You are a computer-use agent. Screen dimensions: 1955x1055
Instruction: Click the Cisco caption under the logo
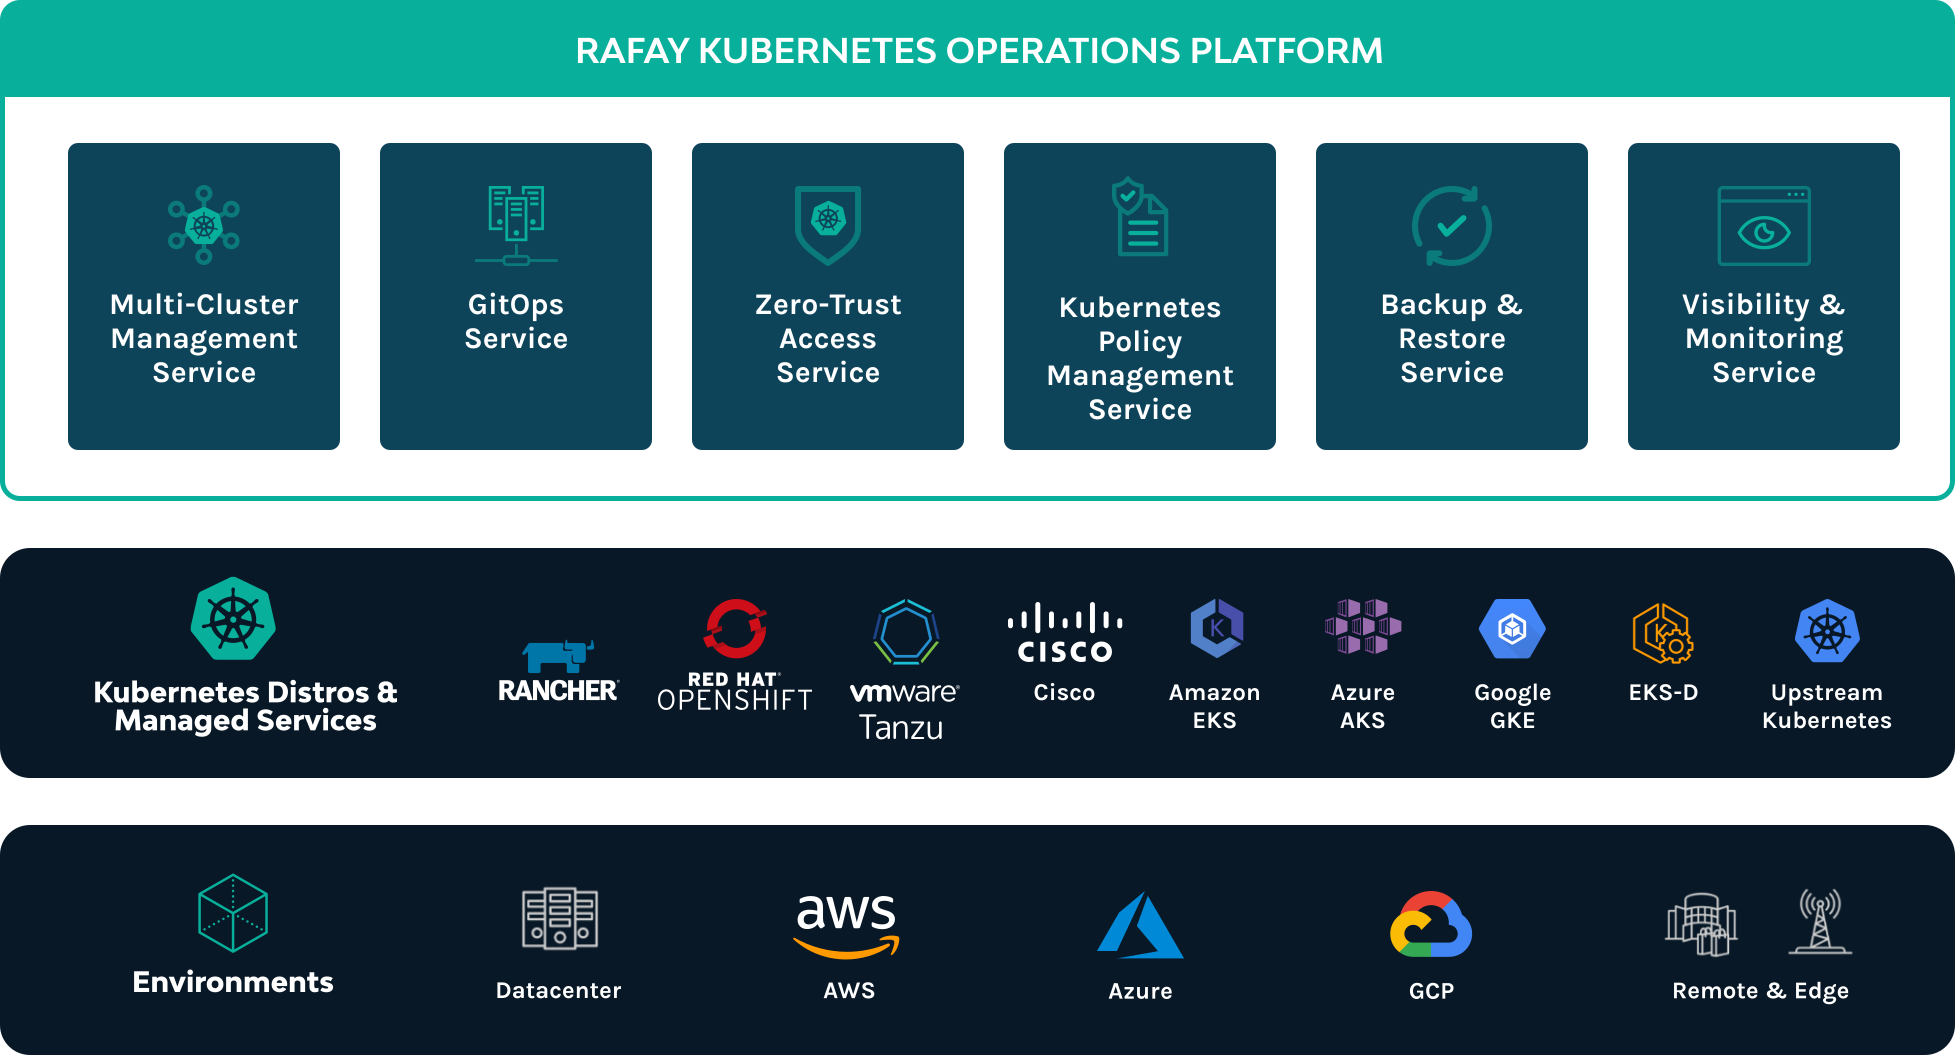(x=1064, y=692)
